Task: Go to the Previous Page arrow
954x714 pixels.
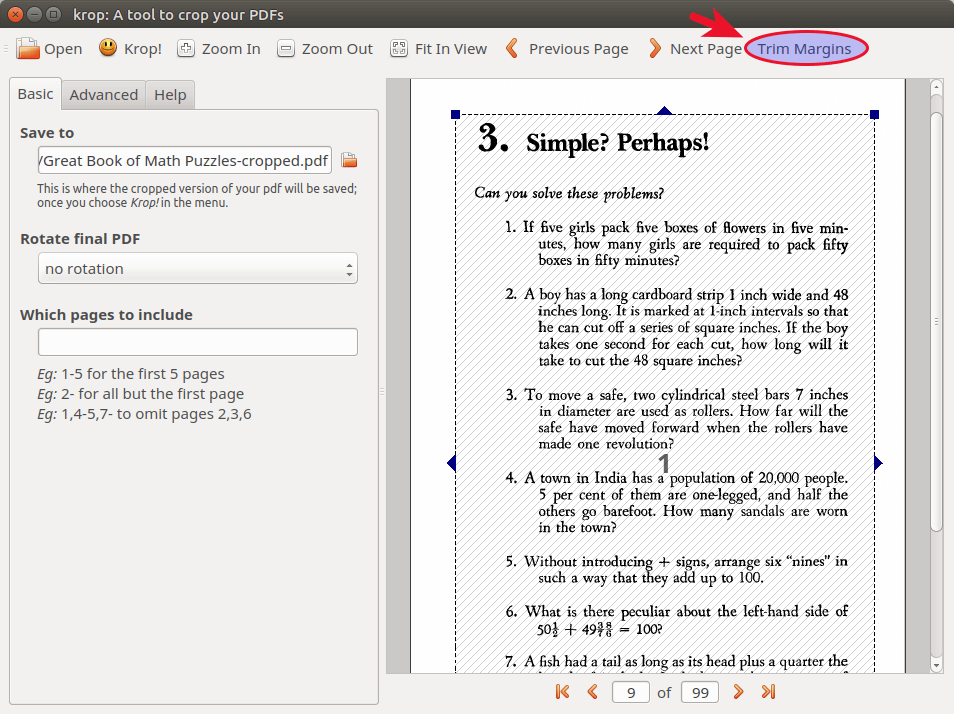Action: click(512, 48)
